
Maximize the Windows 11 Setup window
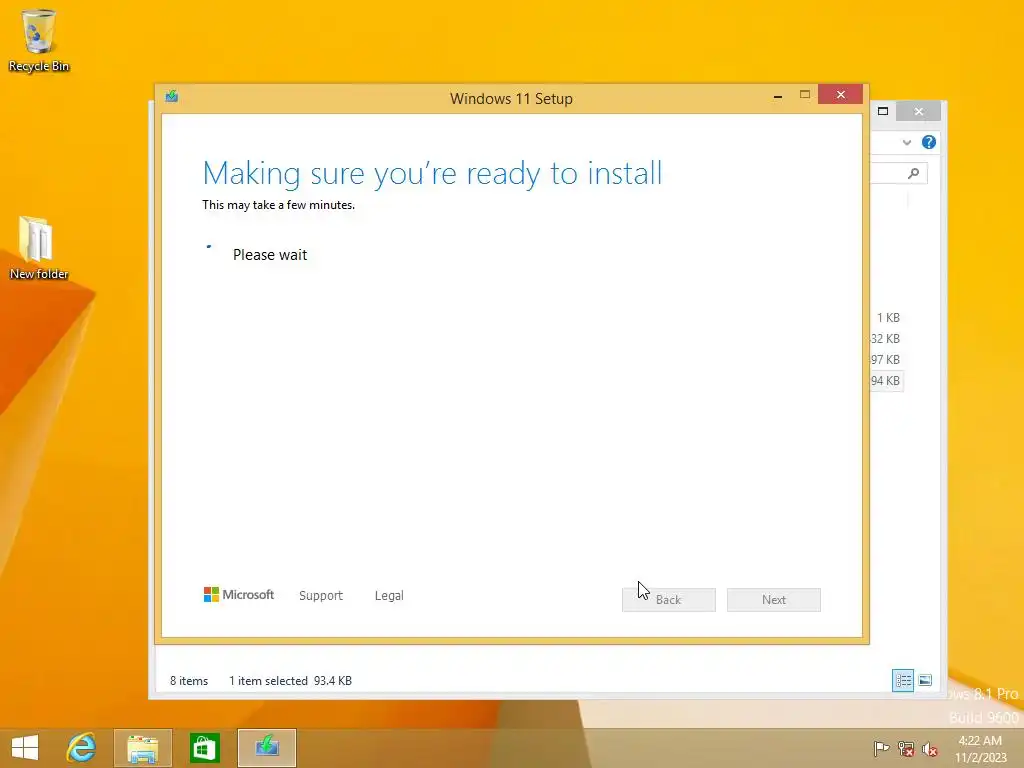click(x=805, y=95)
